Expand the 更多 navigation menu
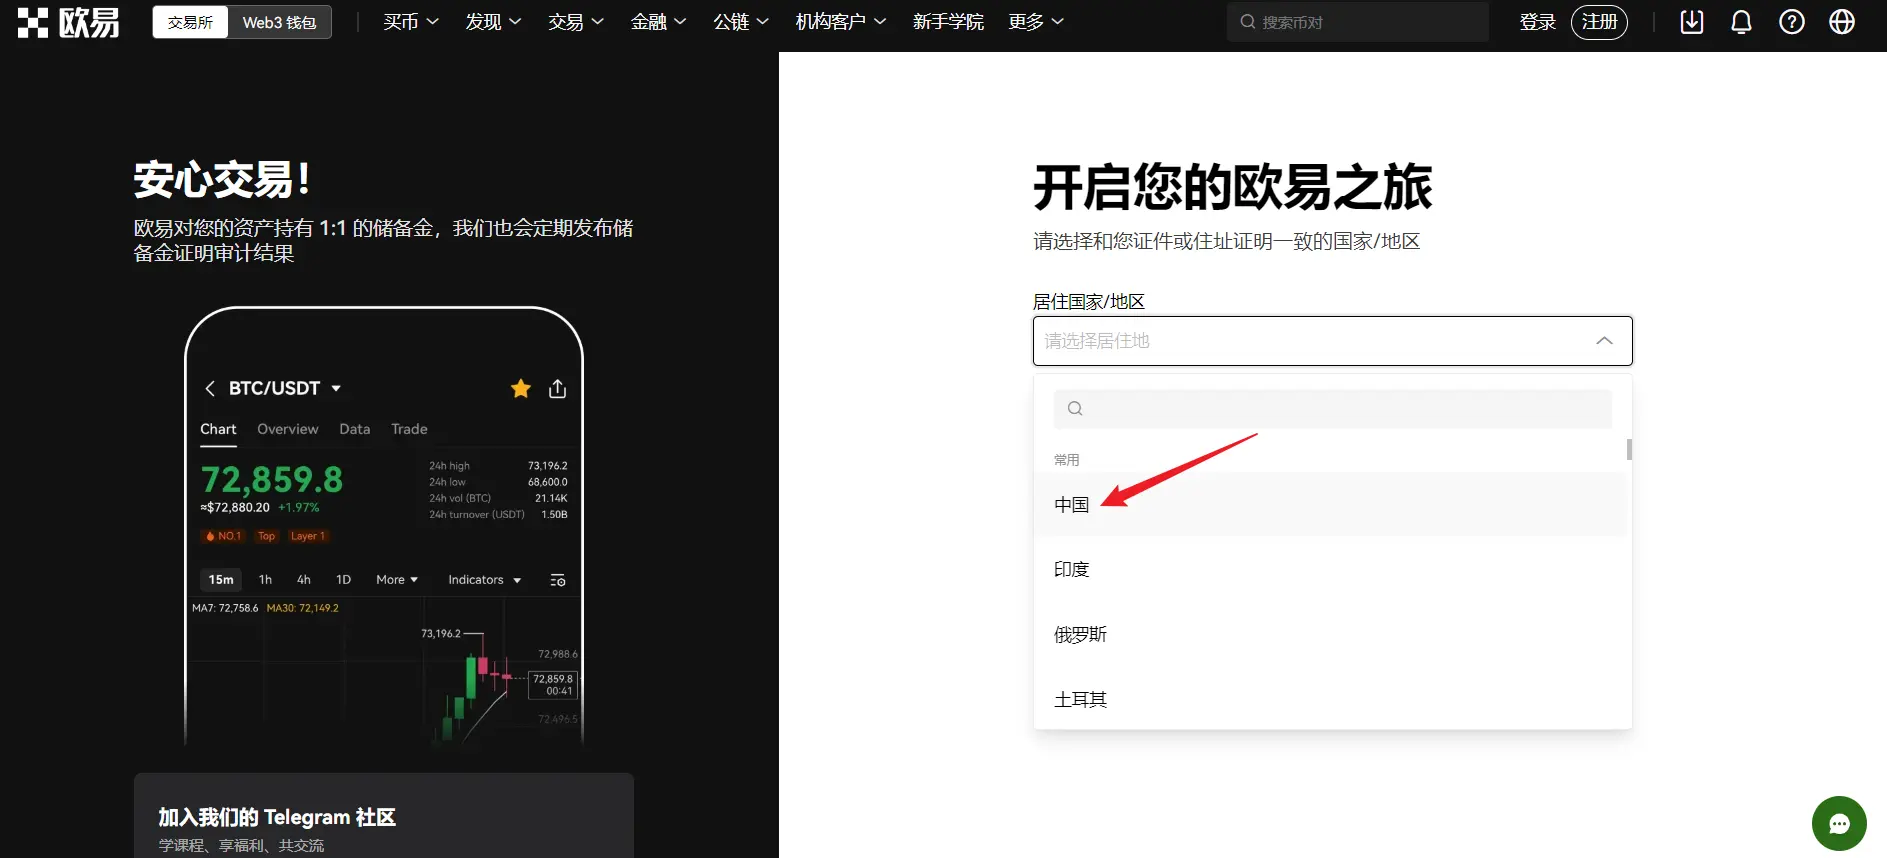1887x858 pixels. (x=1035, y=22)
